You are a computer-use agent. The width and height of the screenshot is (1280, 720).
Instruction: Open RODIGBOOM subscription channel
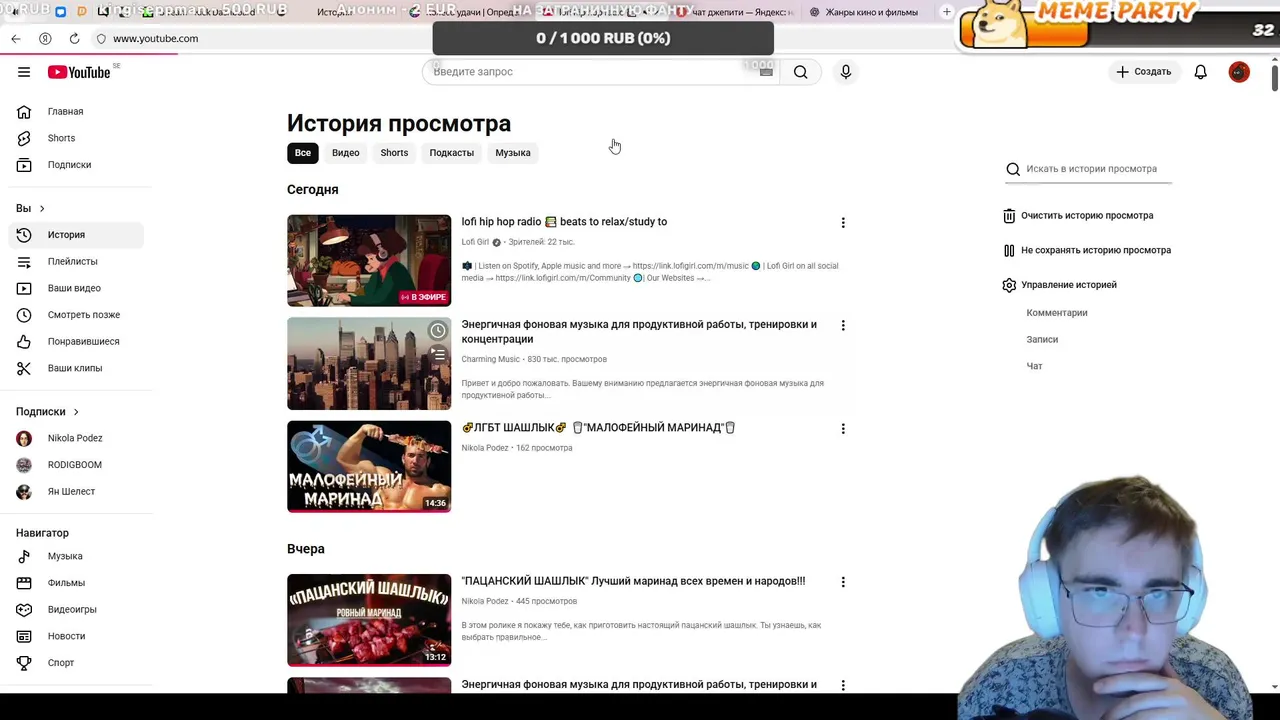pos(76,465)
